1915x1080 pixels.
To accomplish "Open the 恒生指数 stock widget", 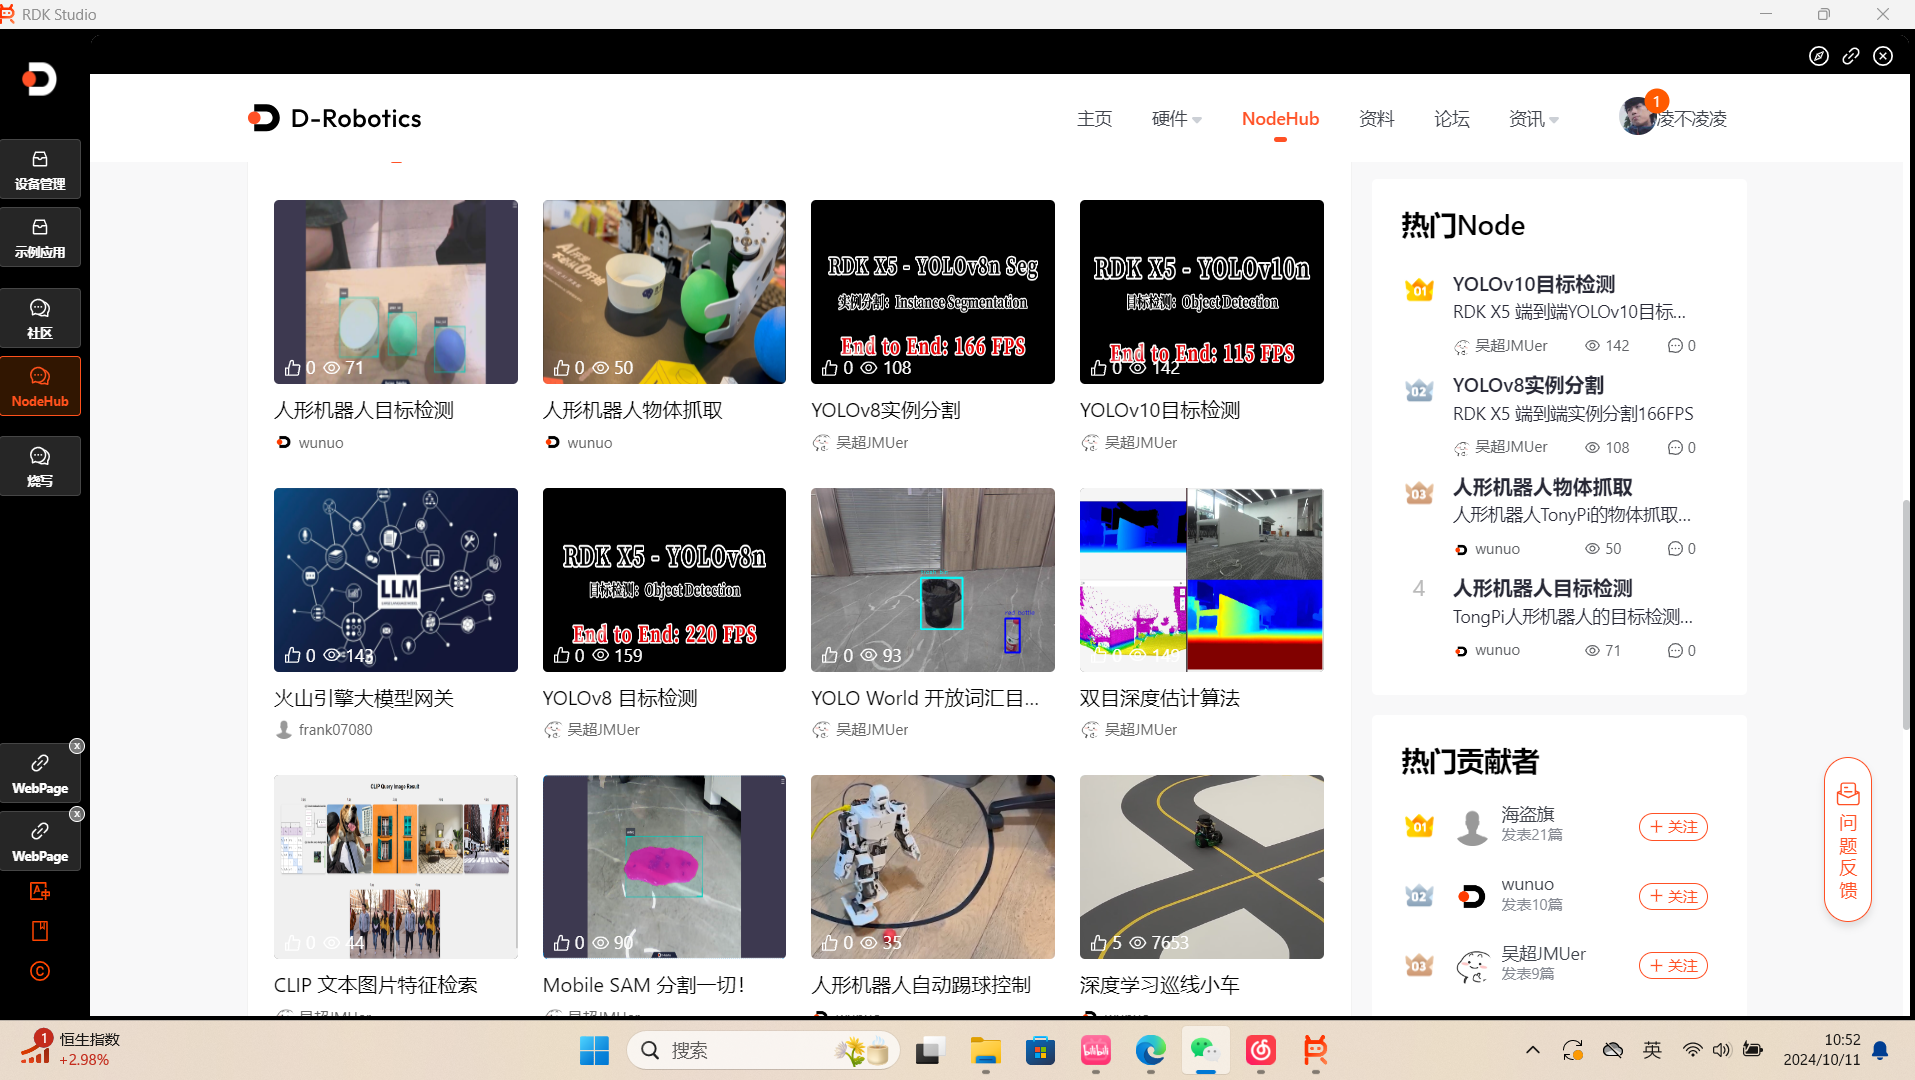I will (70, 1050).
